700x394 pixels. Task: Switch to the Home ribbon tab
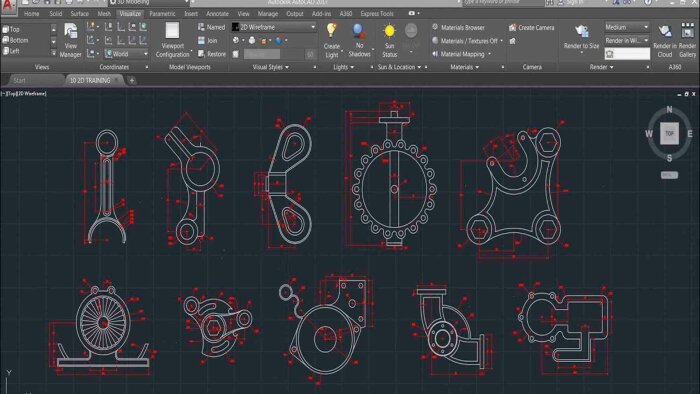31,14
